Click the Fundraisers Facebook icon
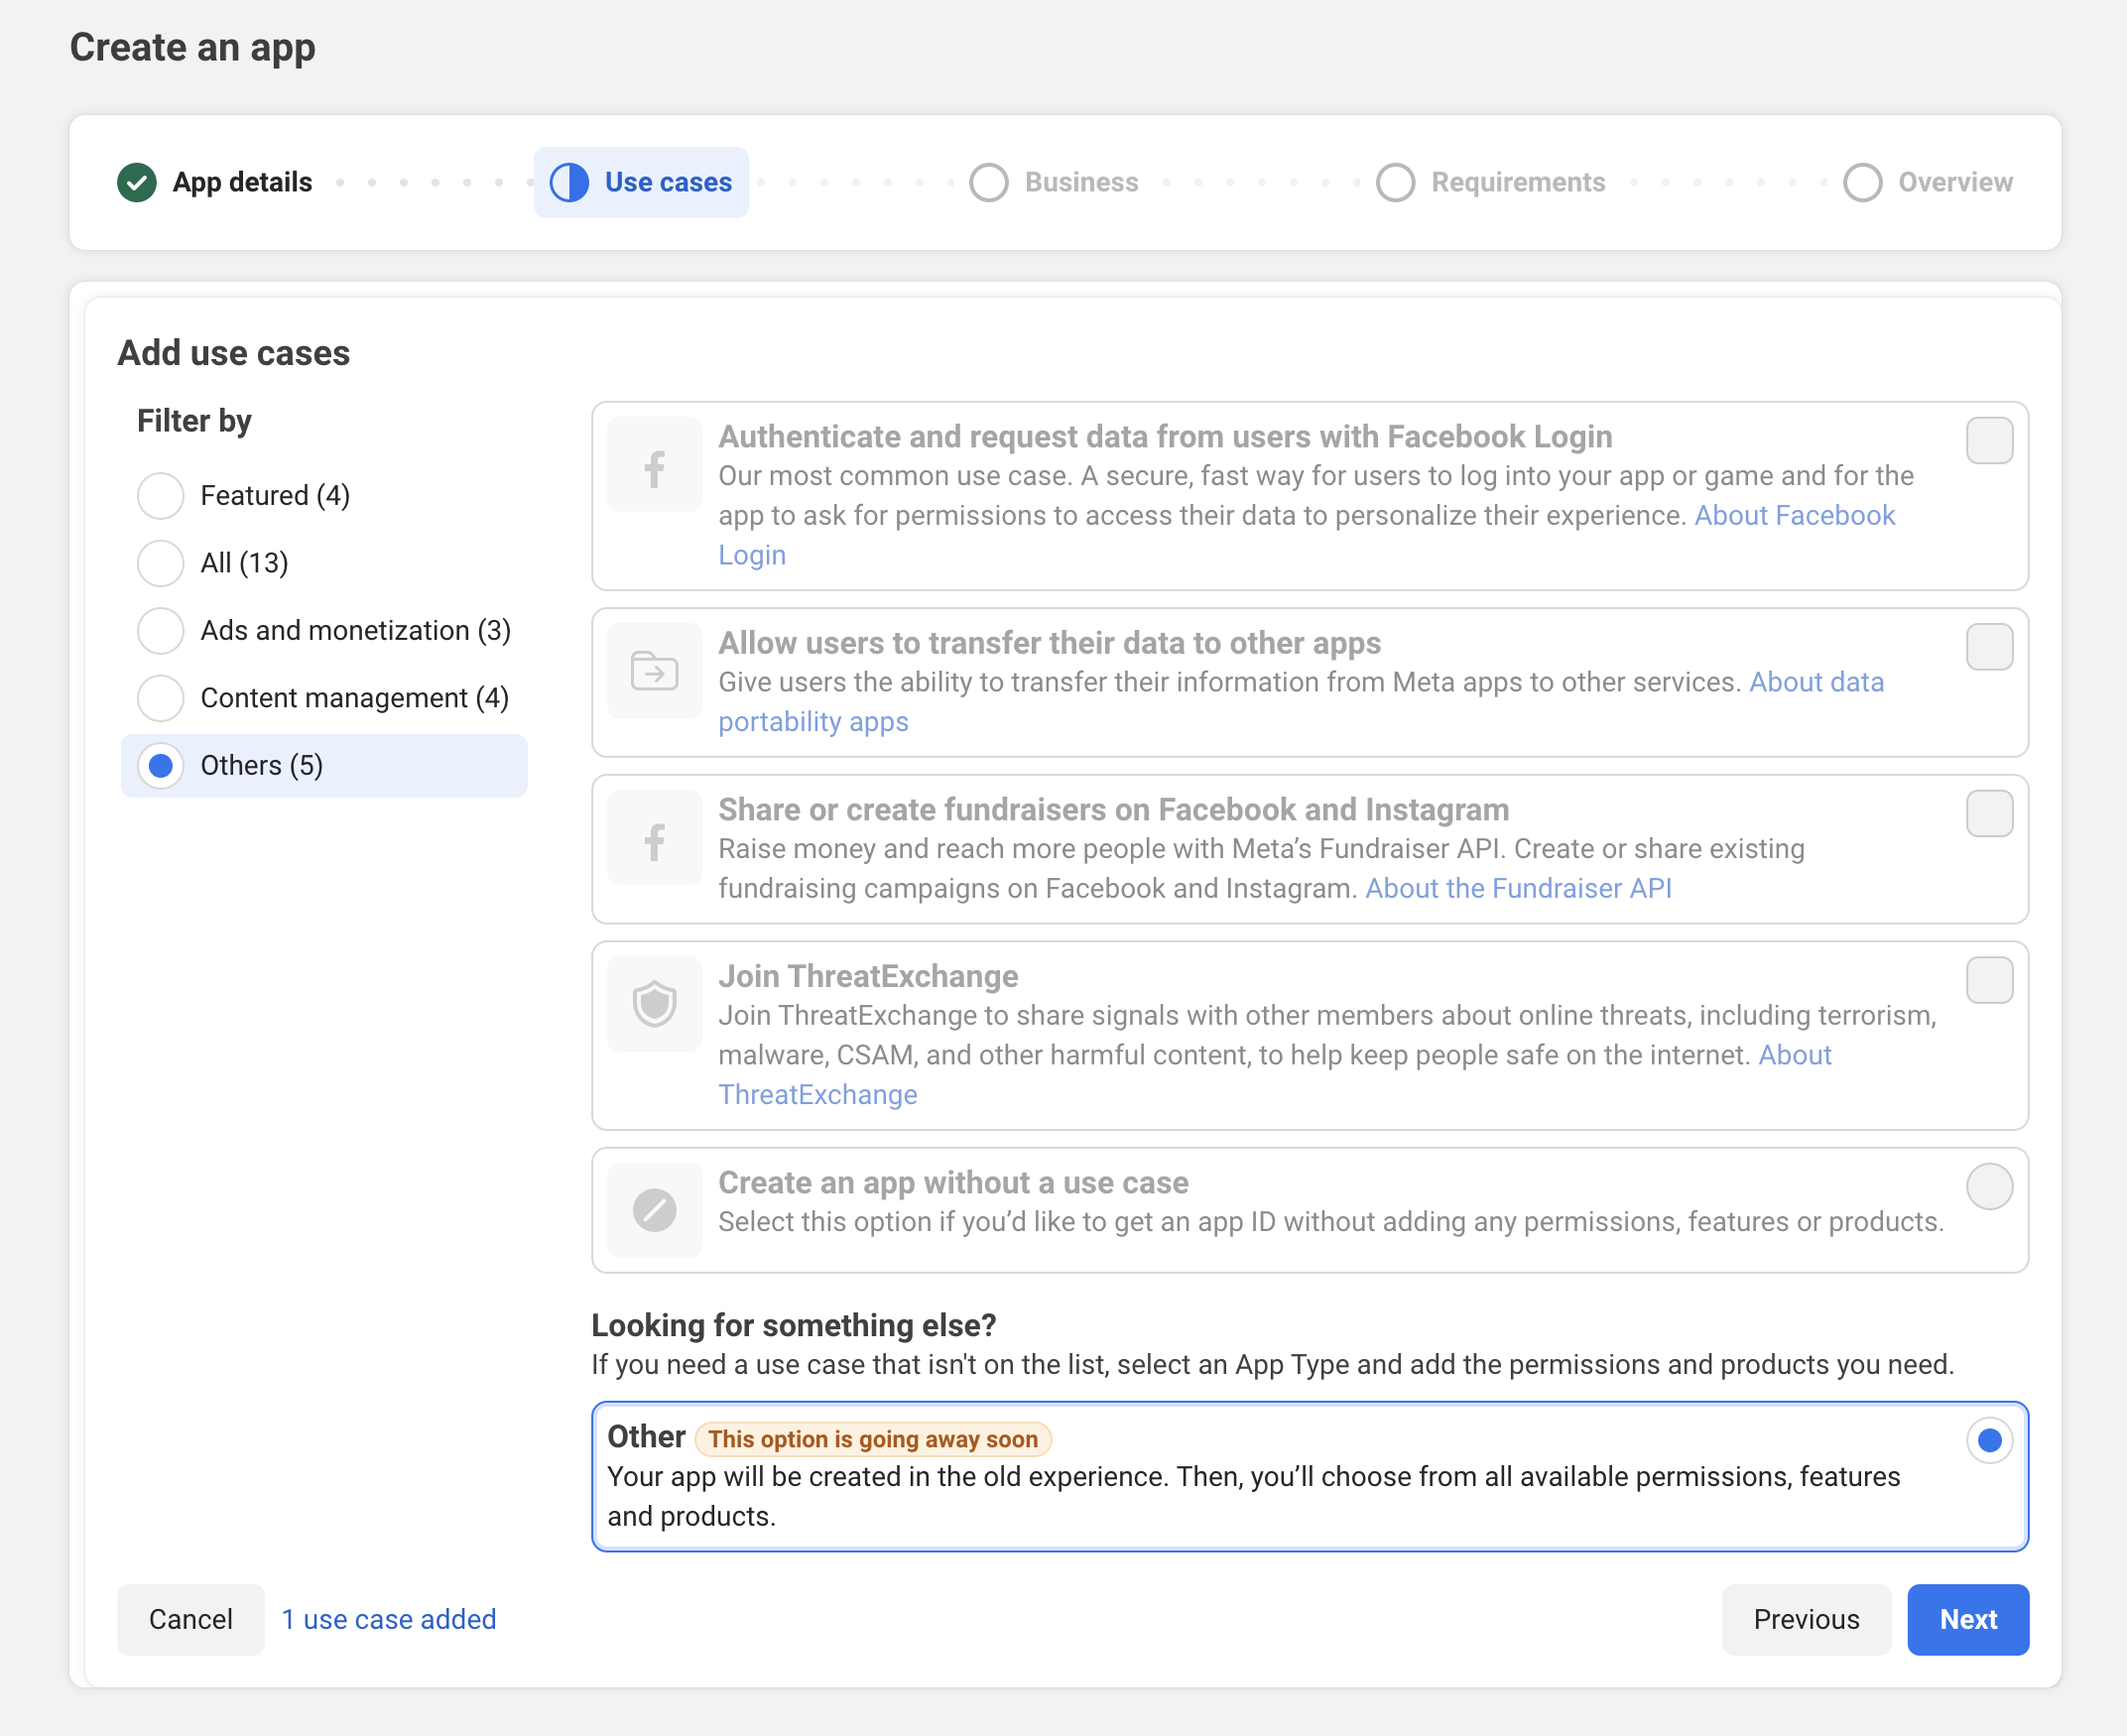Screen dimensions: 2127x1736 [x=654, y=839]
